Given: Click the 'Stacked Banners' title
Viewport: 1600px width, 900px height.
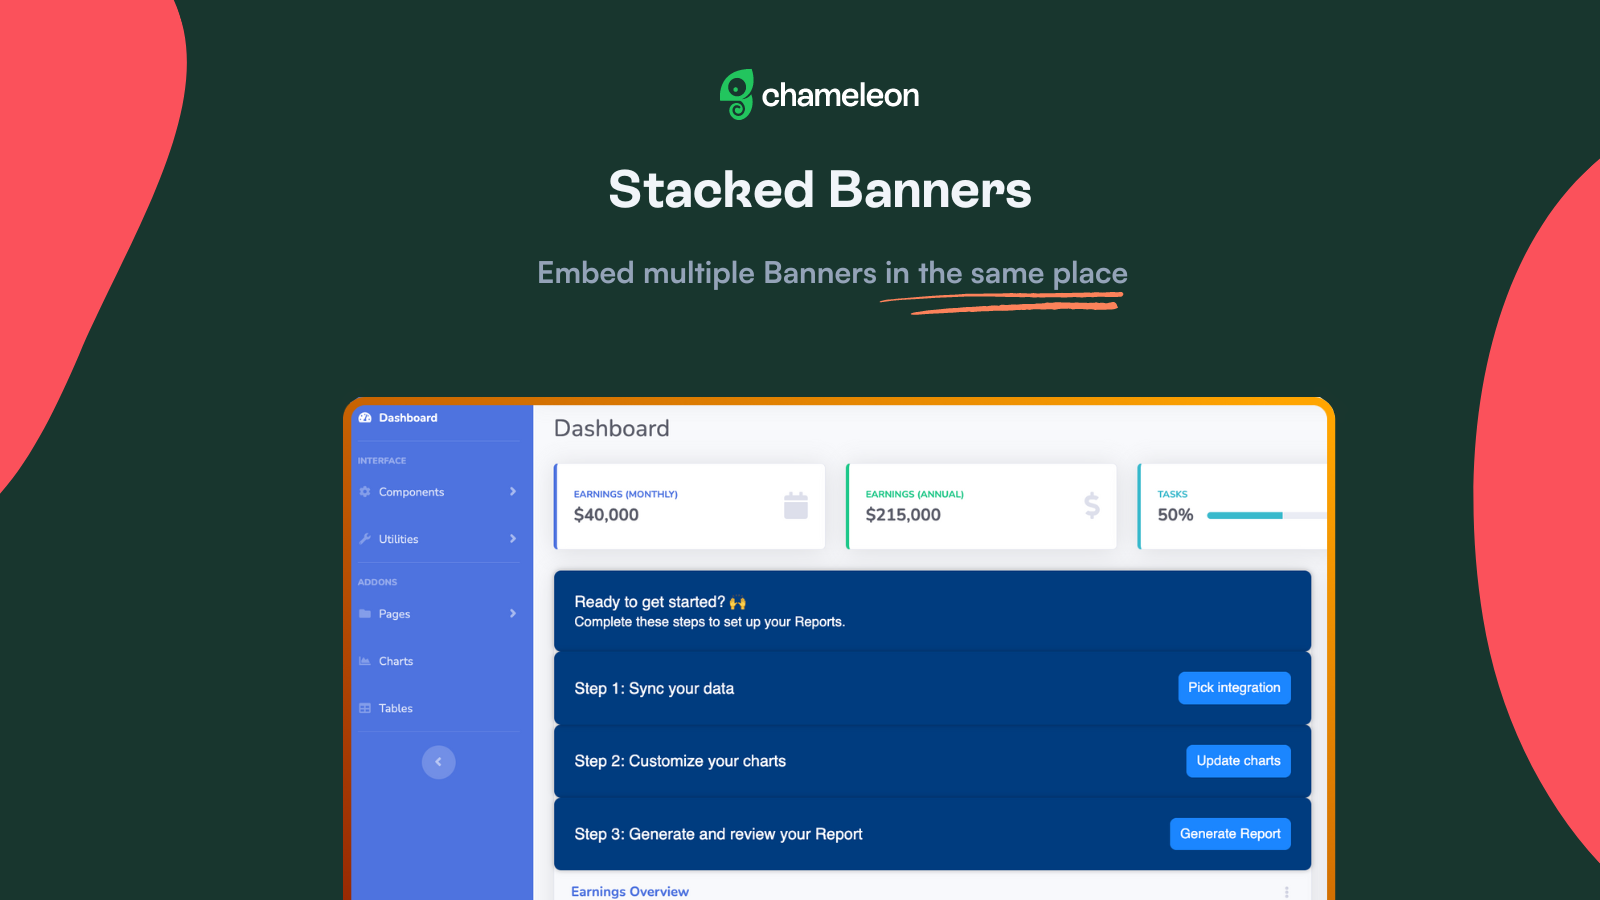Looking at the screenshot, I should [x=820, y=190].
